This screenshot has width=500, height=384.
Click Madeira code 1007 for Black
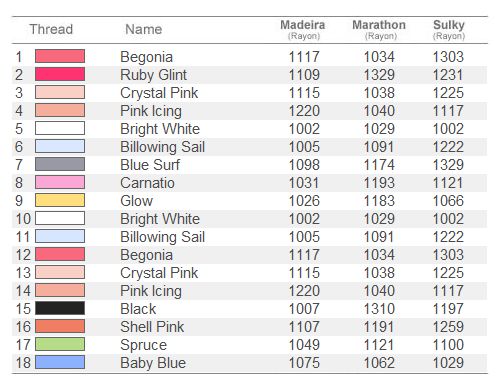pyautogui.click(x=304, y=309)
